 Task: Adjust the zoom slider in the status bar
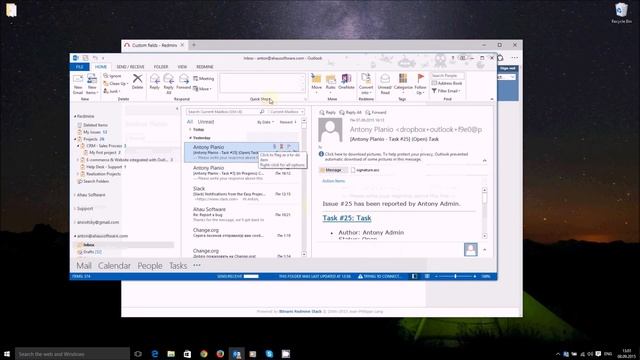pyautogui.click(x=455, y=276)
